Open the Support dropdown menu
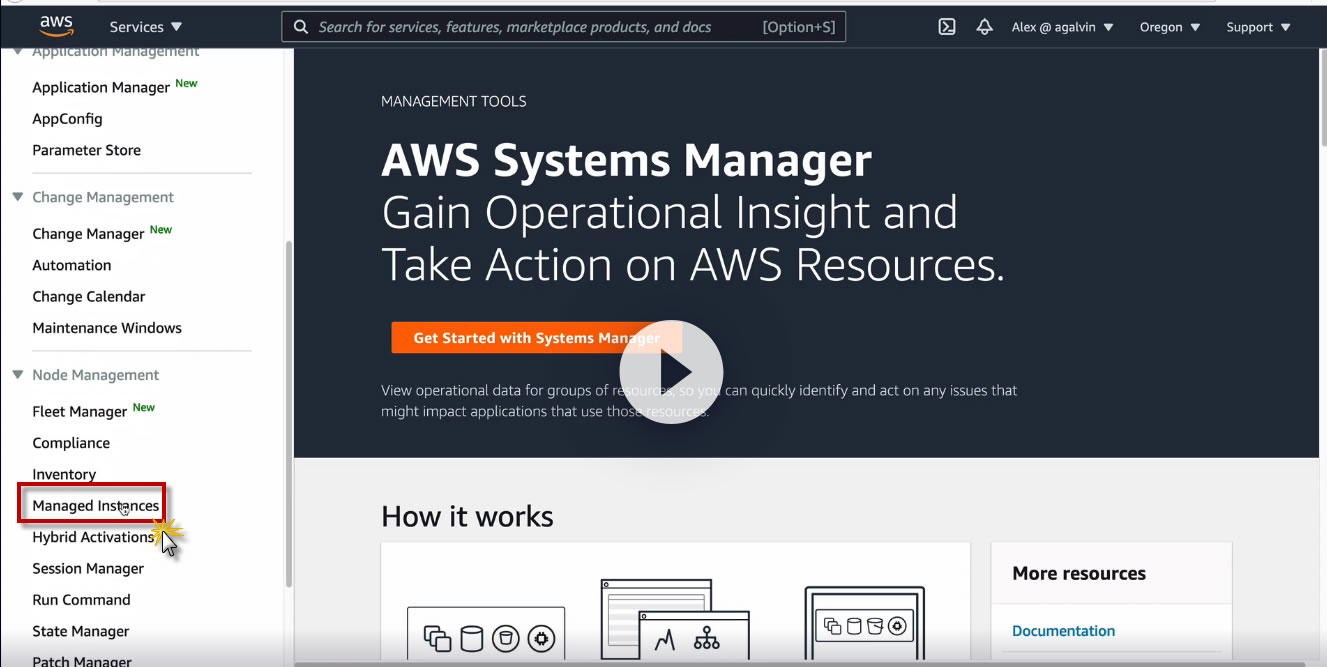This screenshot has height=667, width=1327. pyautogui.click(x=1258, y=27)
